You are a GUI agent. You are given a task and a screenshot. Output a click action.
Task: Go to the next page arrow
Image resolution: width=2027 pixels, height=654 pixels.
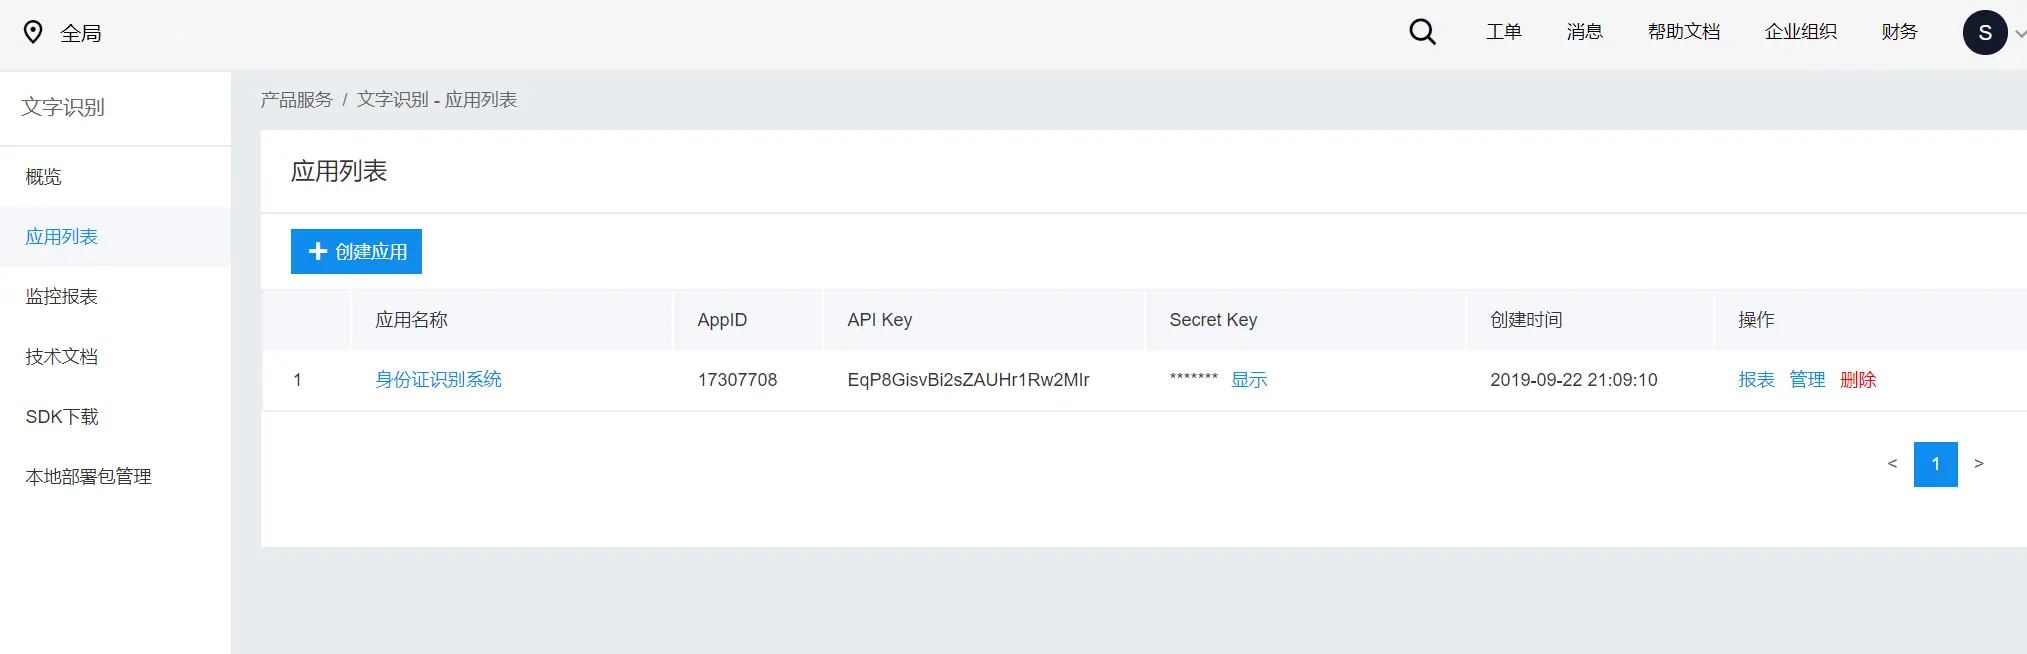(1978, 464)
